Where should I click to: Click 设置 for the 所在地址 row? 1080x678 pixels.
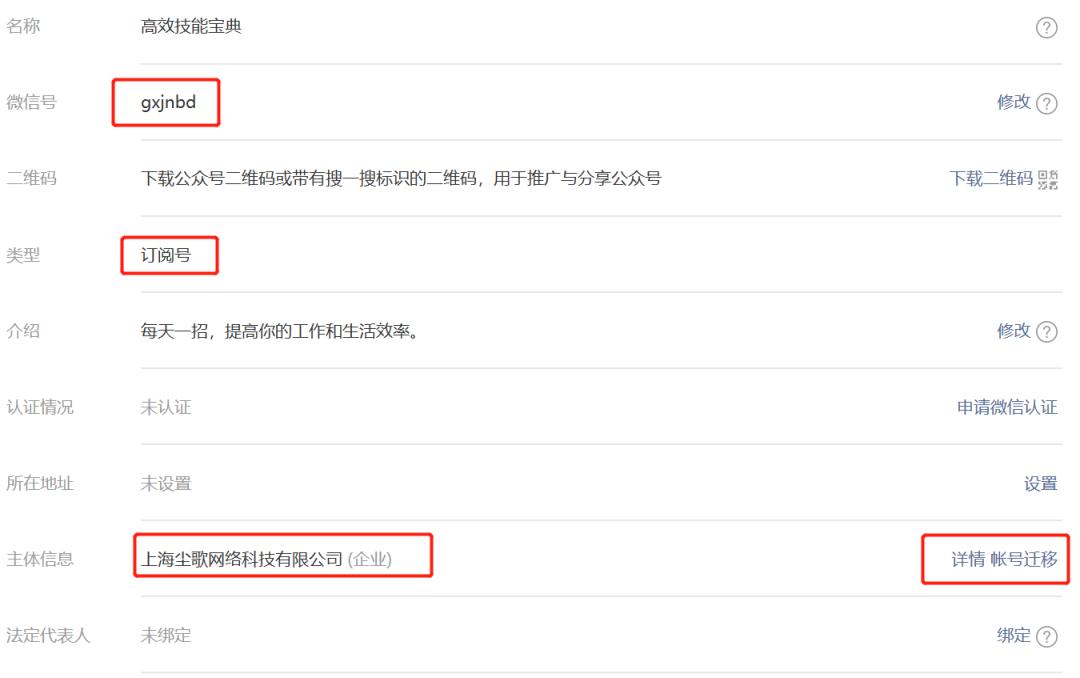click(x=1041, y=484)
